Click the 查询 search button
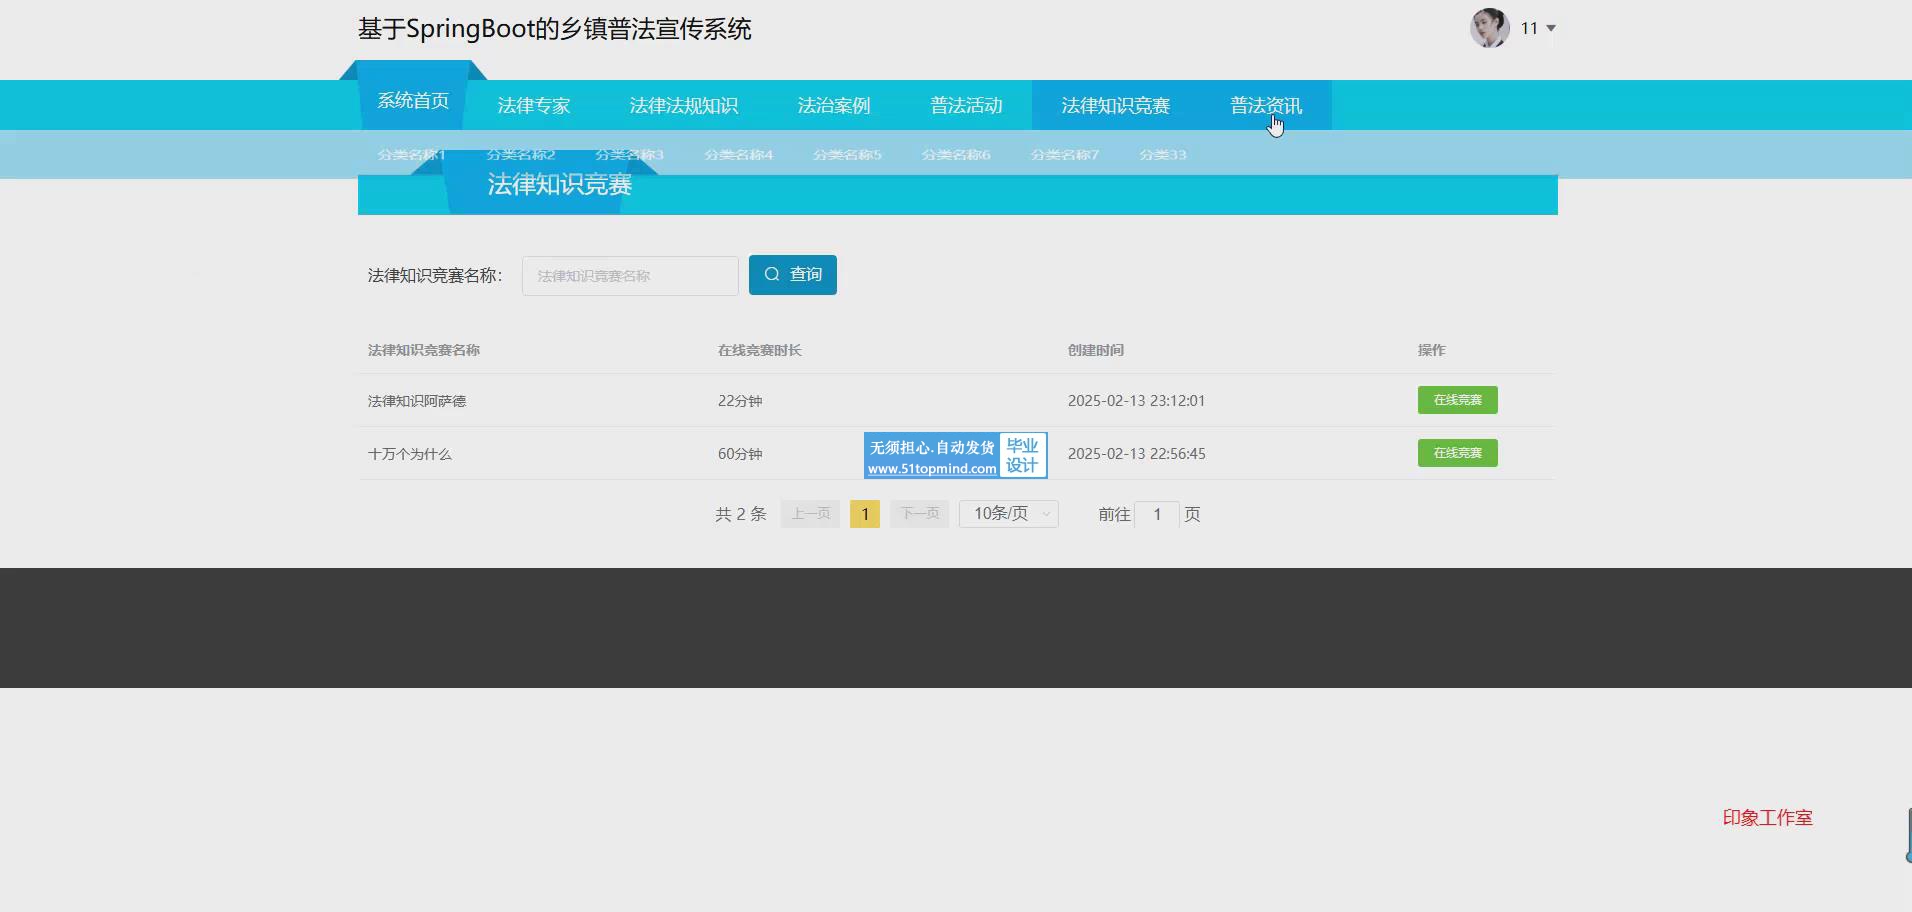 792,275
